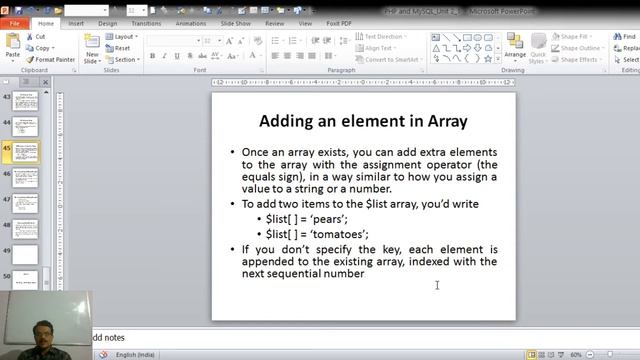The height and width of the screenshot is (360, 640).
Task: Open Line Spacing options
Action: [x=344, y=41]
